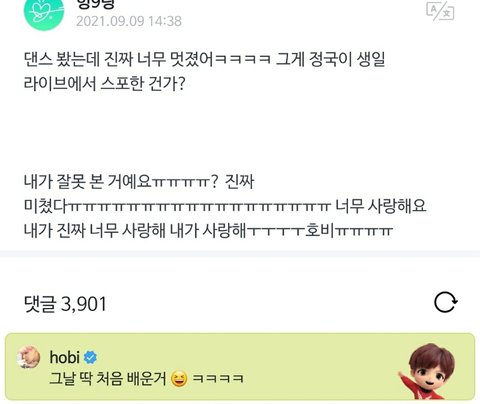
Task: Open the 댓글 3,901 comments count
Action: coord(65,304)
